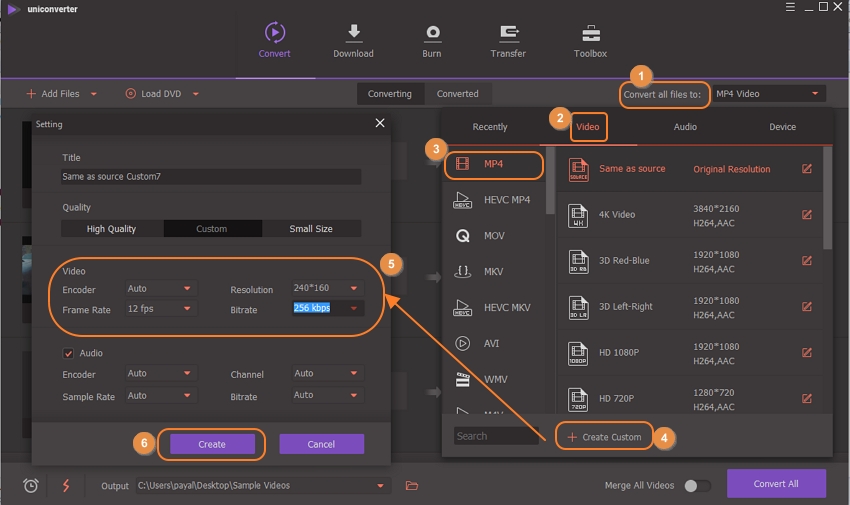The width and height of the screenshot is (850, 505).
Task: Switch to the Device tab
Action: 783,127
